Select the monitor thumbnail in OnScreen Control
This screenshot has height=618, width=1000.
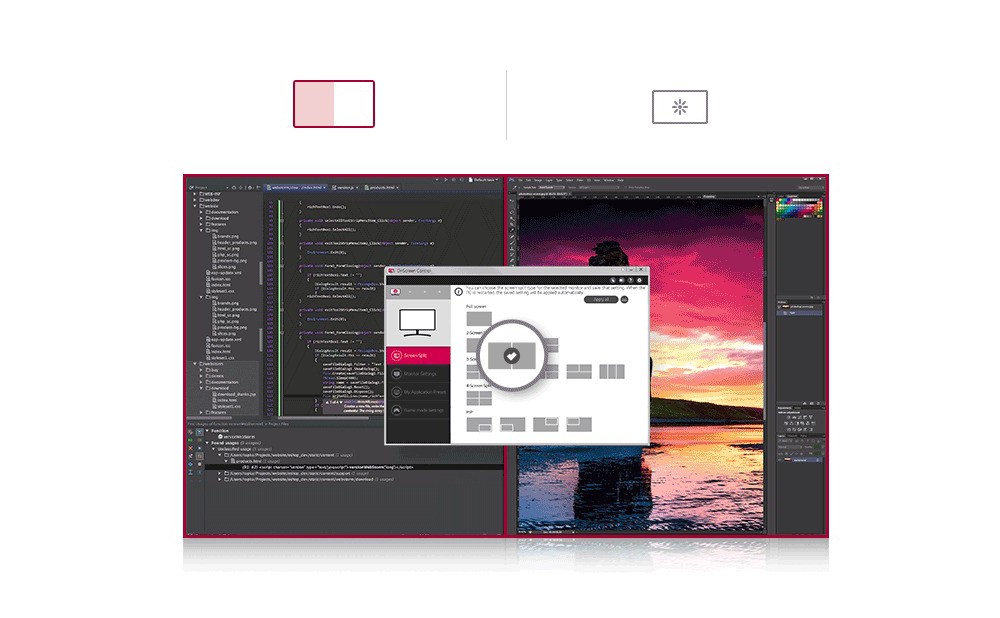click(418, 322)
